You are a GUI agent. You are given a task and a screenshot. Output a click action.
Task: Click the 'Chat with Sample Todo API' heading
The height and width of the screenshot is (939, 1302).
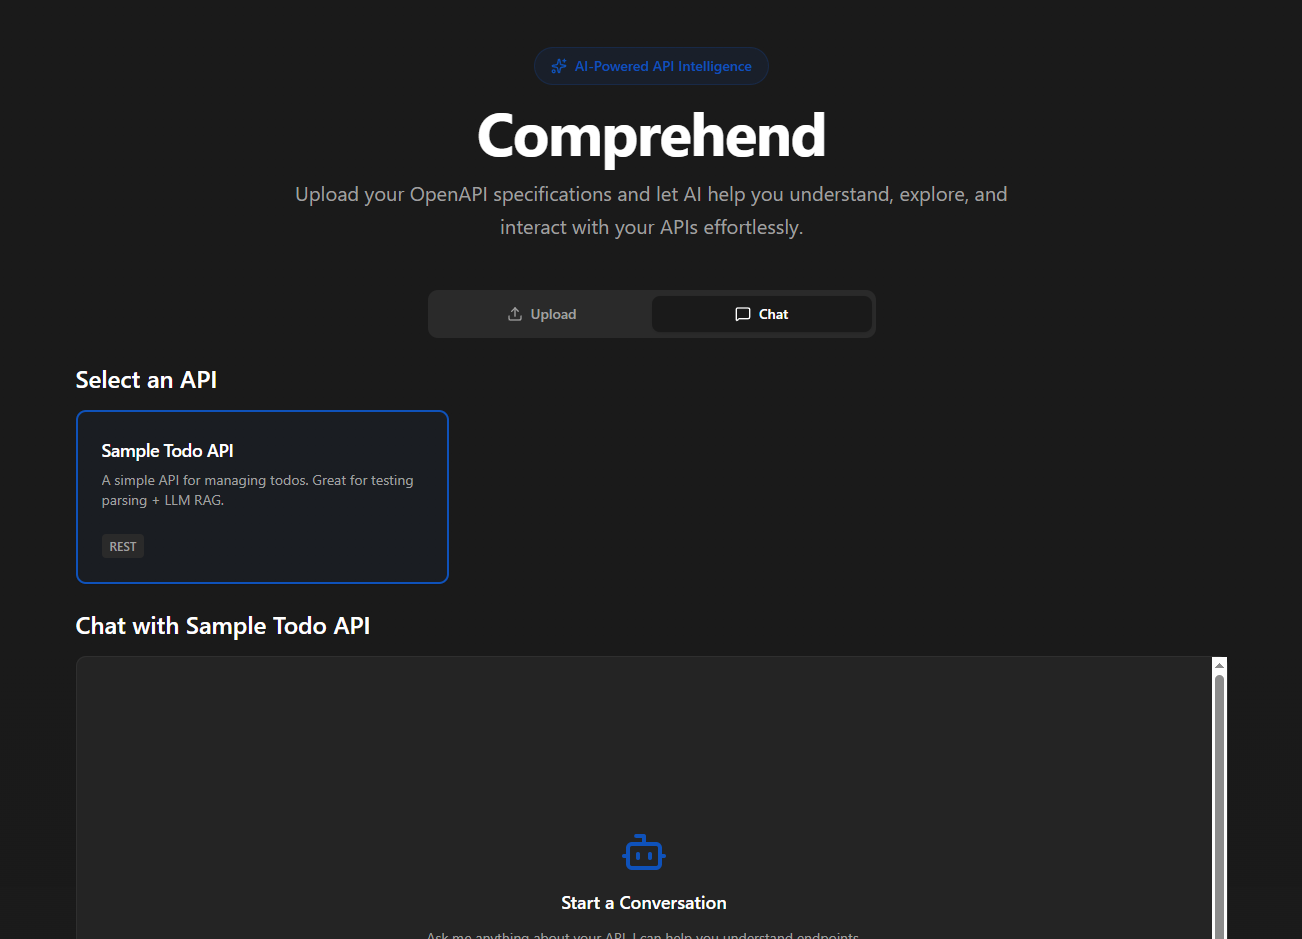click(x=223, y=626)
